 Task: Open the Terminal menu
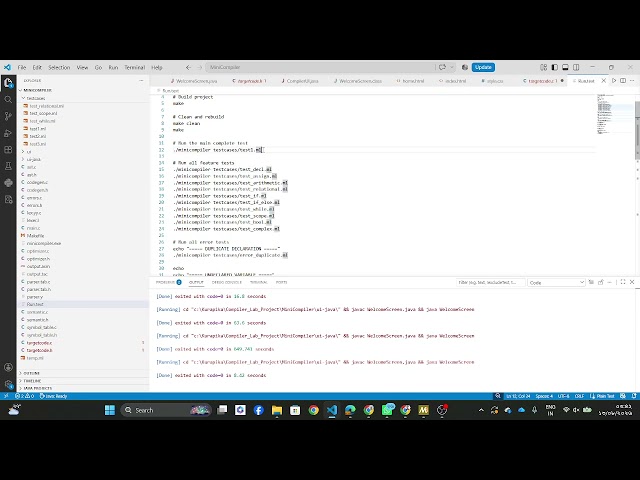135,67
